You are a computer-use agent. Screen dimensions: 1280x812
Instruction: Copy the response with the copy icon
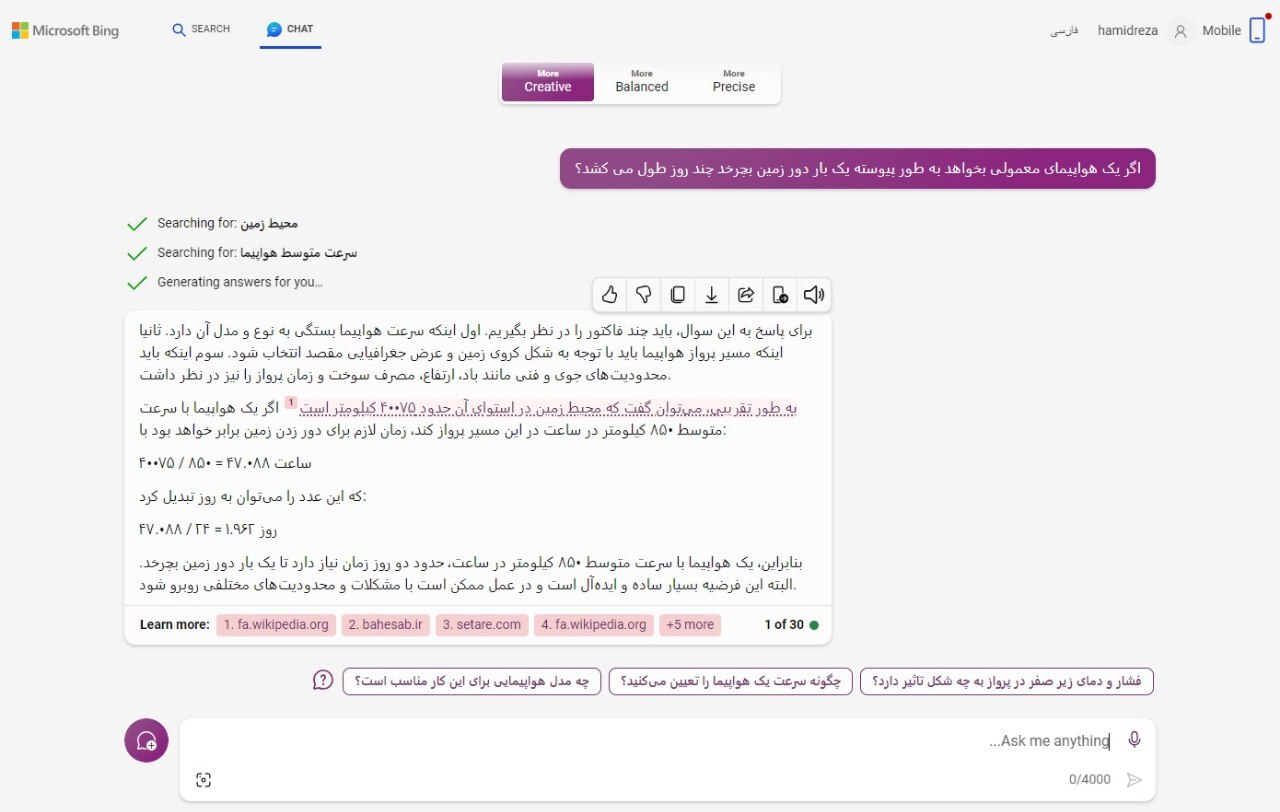678,294
